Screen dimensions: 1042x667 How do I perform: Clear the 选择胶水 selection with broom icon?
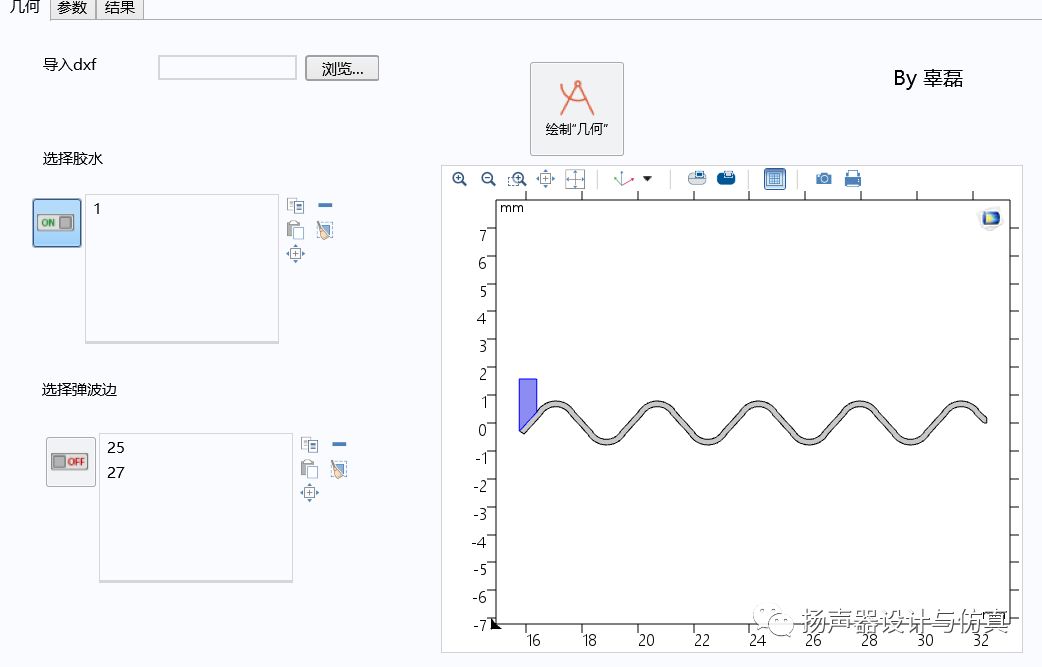[324, 230]
